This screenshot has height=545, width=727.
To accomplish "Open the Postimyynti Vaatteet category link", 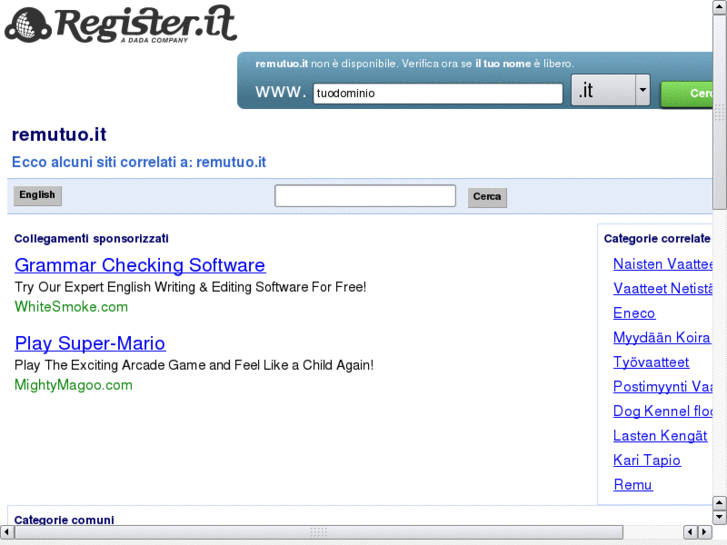I will 663,386.
